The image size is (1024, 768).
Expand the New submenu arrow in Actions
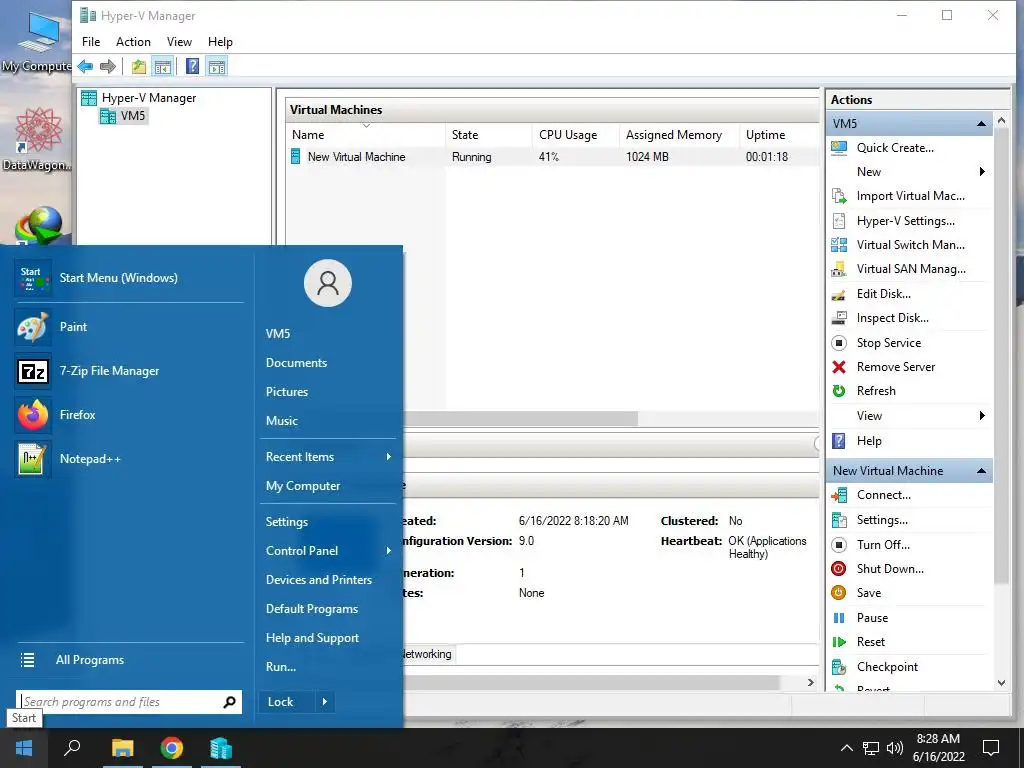coord(982,172)
